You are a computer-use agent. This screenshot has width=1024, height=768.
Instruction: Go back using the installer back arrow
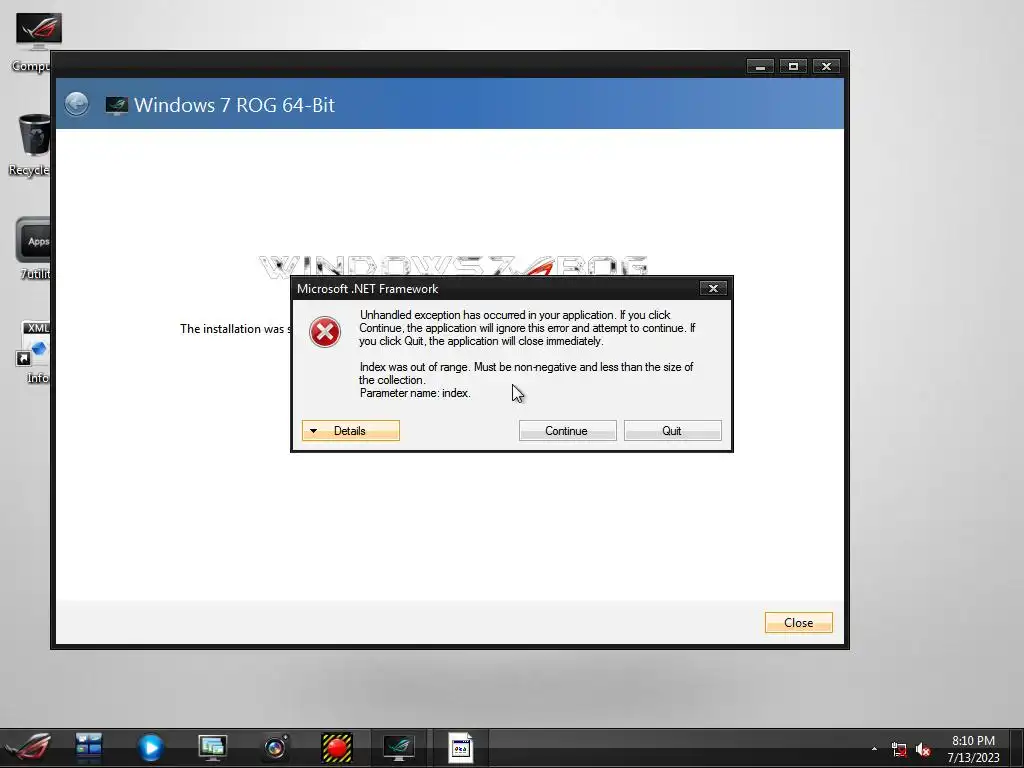[77, 104]
